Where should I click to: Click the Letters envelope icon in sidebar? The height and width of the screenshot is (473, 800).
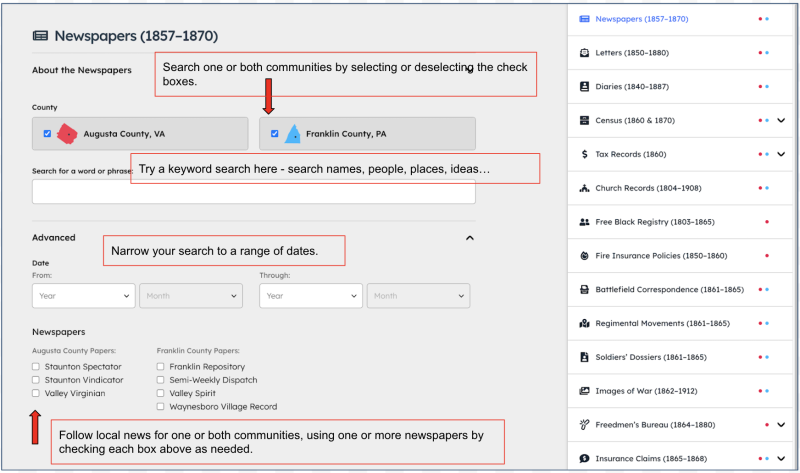[x=584, y=53]
